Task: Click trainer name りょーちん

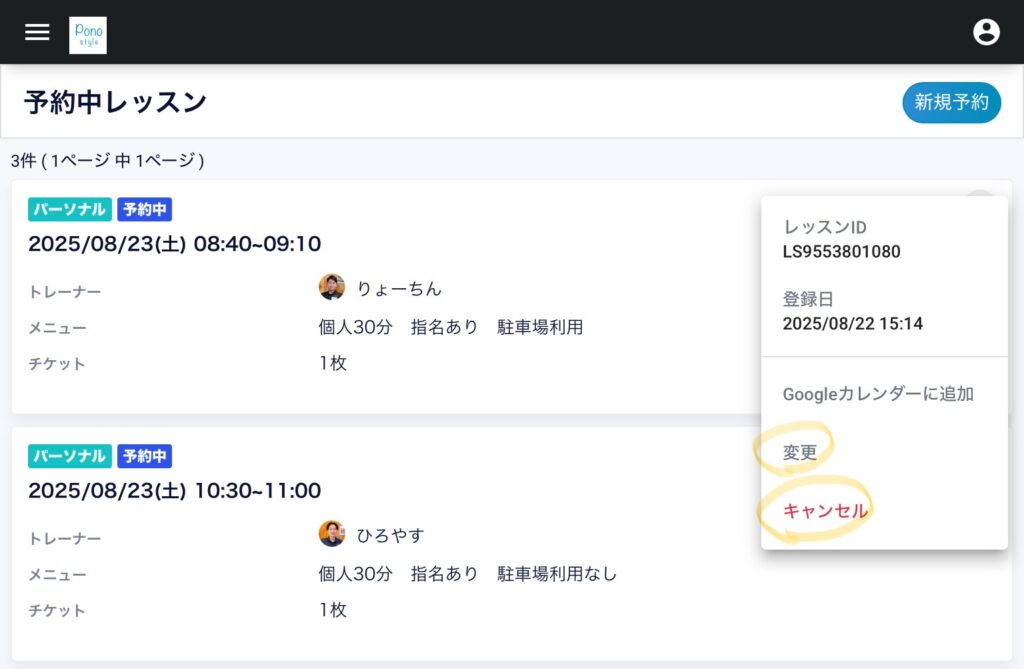Action: pyautogui.click(x=399, y=289)
